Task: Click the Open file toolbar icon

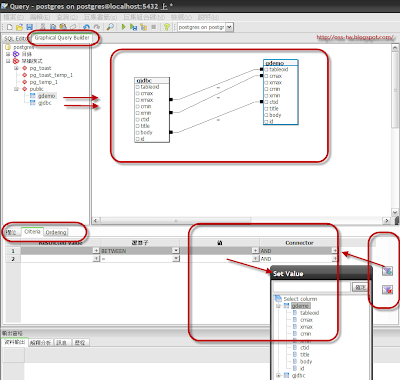Action: (x=19, y=27)
